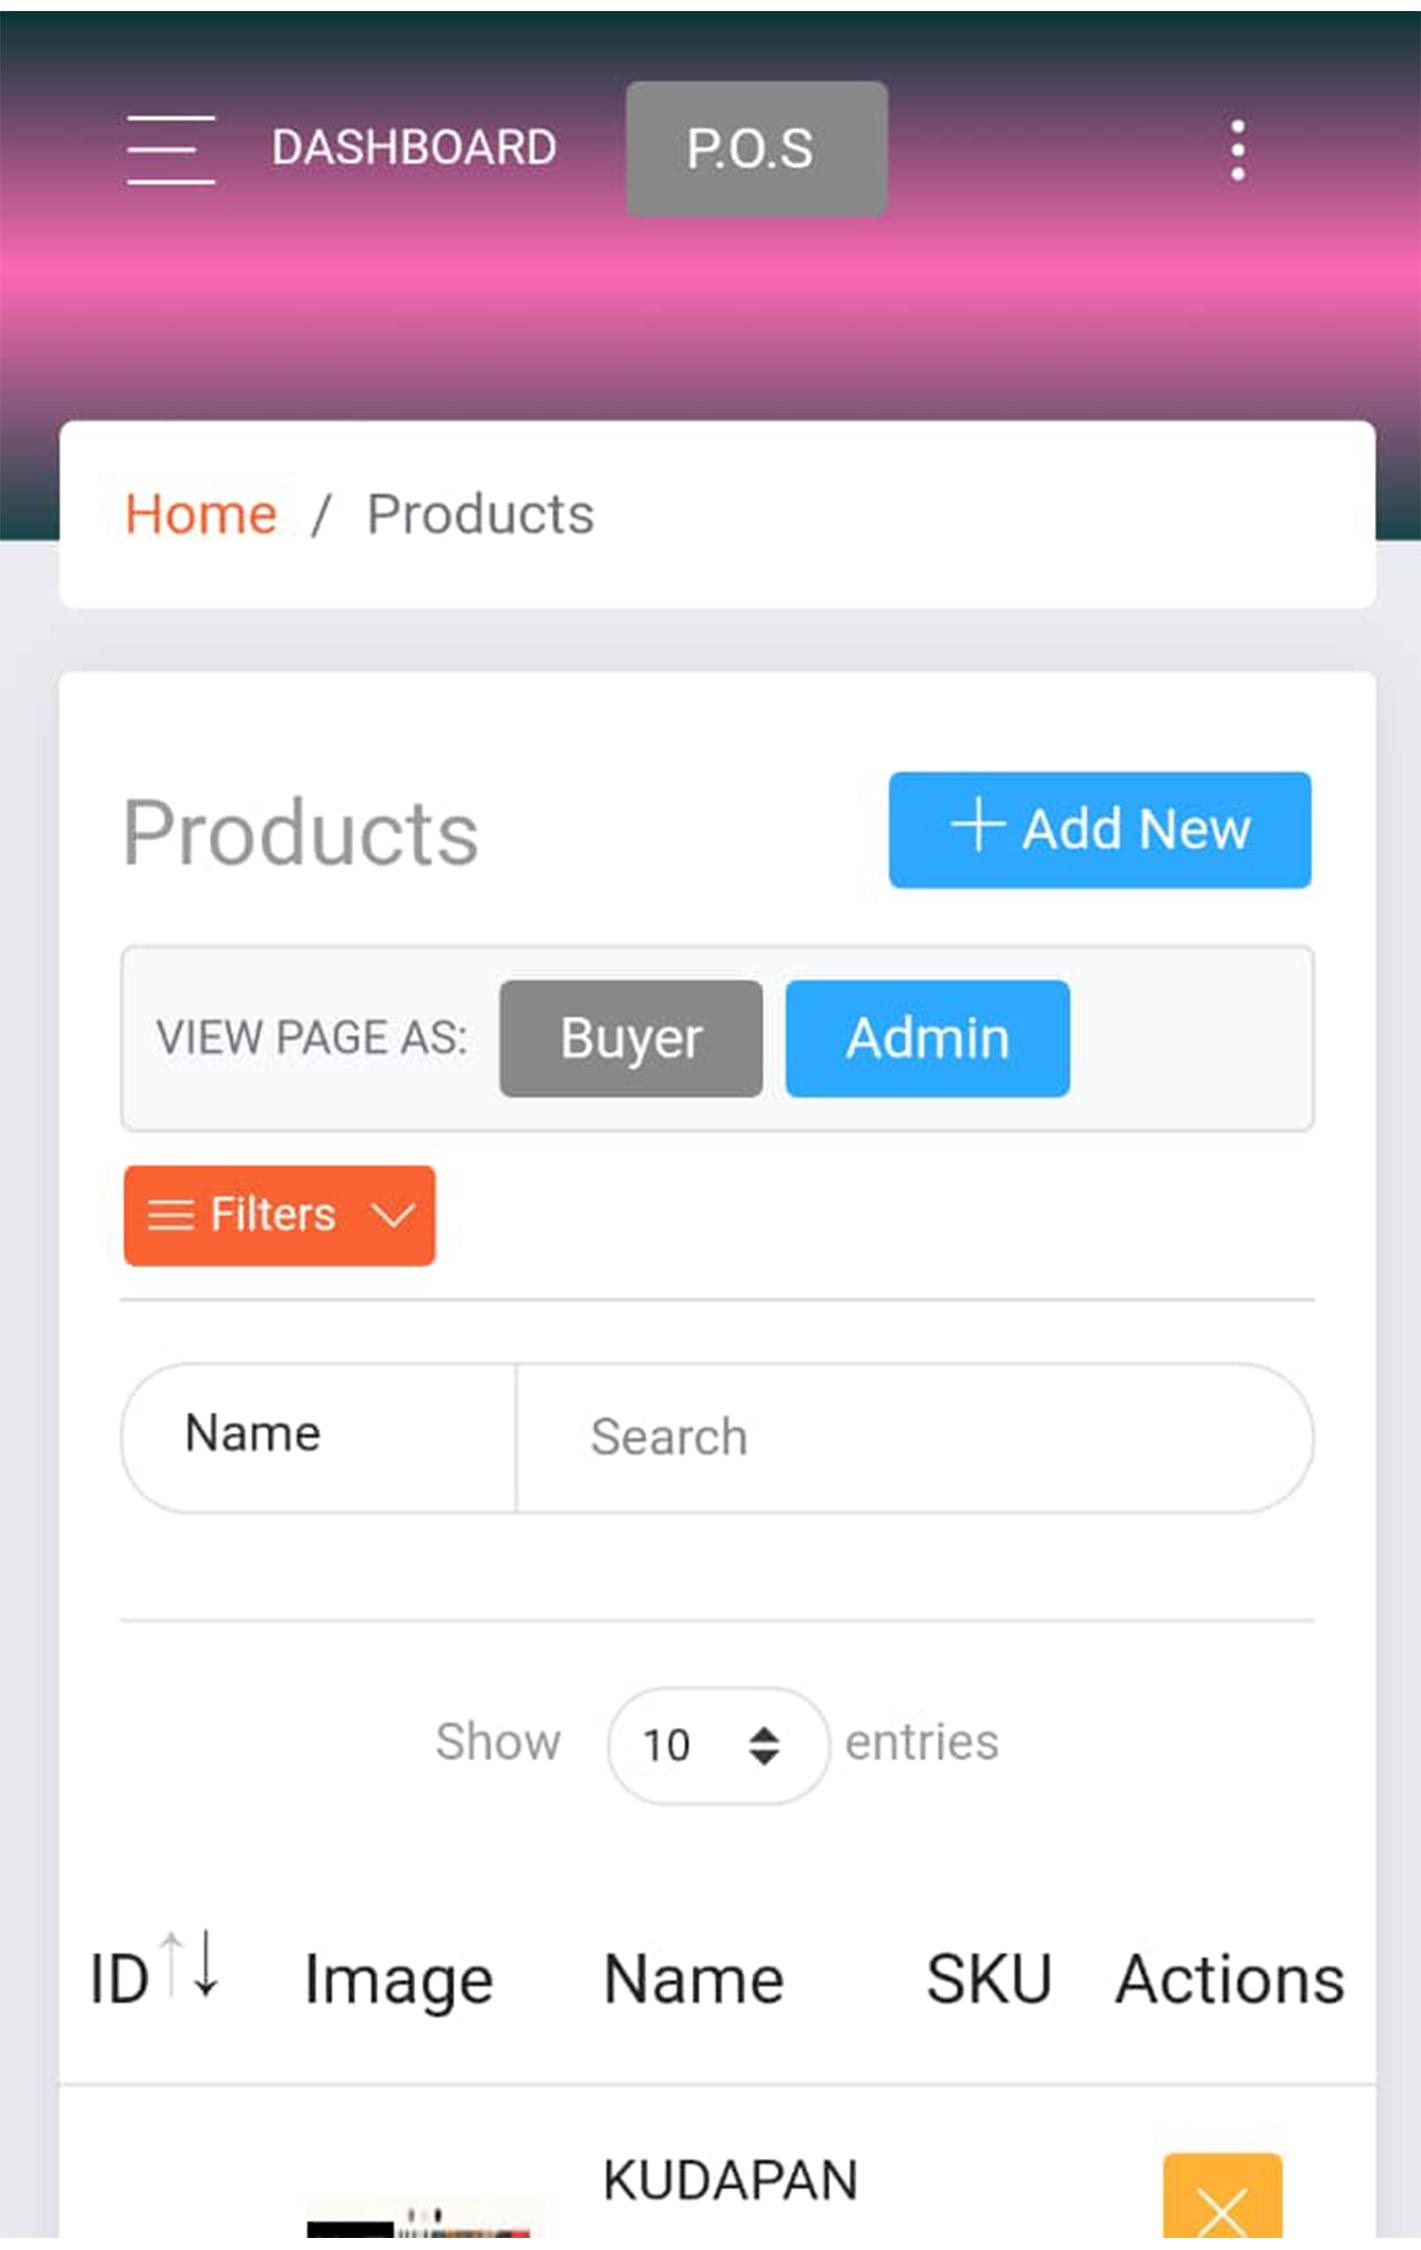This screenshot has width=1421, height=2250.
Task: Sort by the SKU column header
Action: coord(989,1979)
